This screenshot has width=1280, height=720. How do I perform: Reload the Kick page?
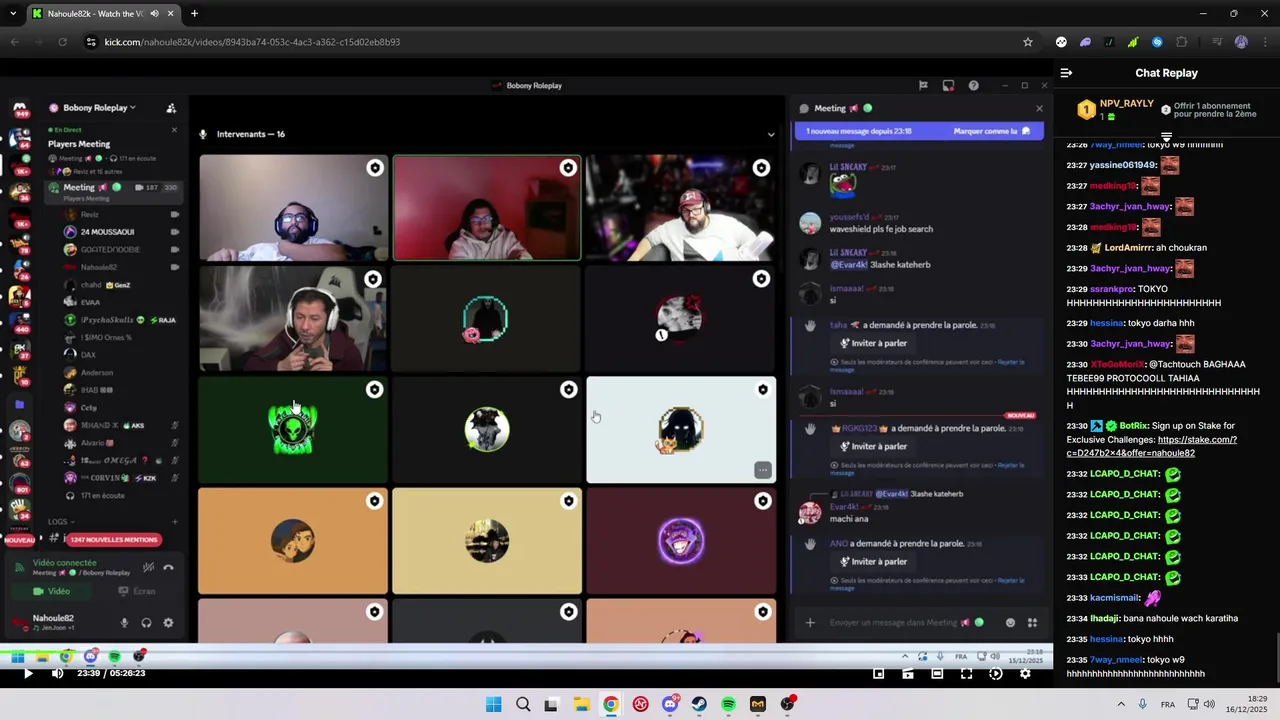tap(62, 42)
